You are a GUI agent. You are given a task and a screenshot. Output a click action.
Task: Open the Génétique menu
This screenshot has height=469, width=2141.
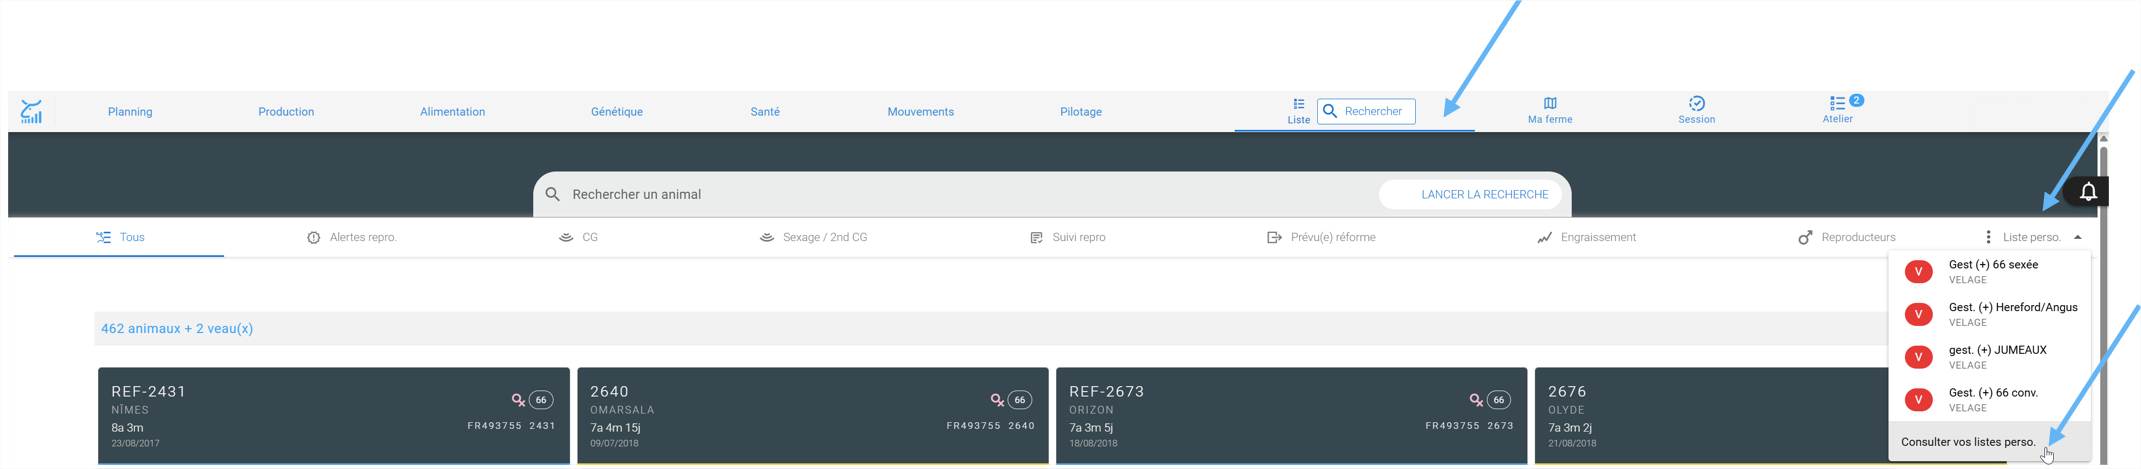[x=617, y=112]
